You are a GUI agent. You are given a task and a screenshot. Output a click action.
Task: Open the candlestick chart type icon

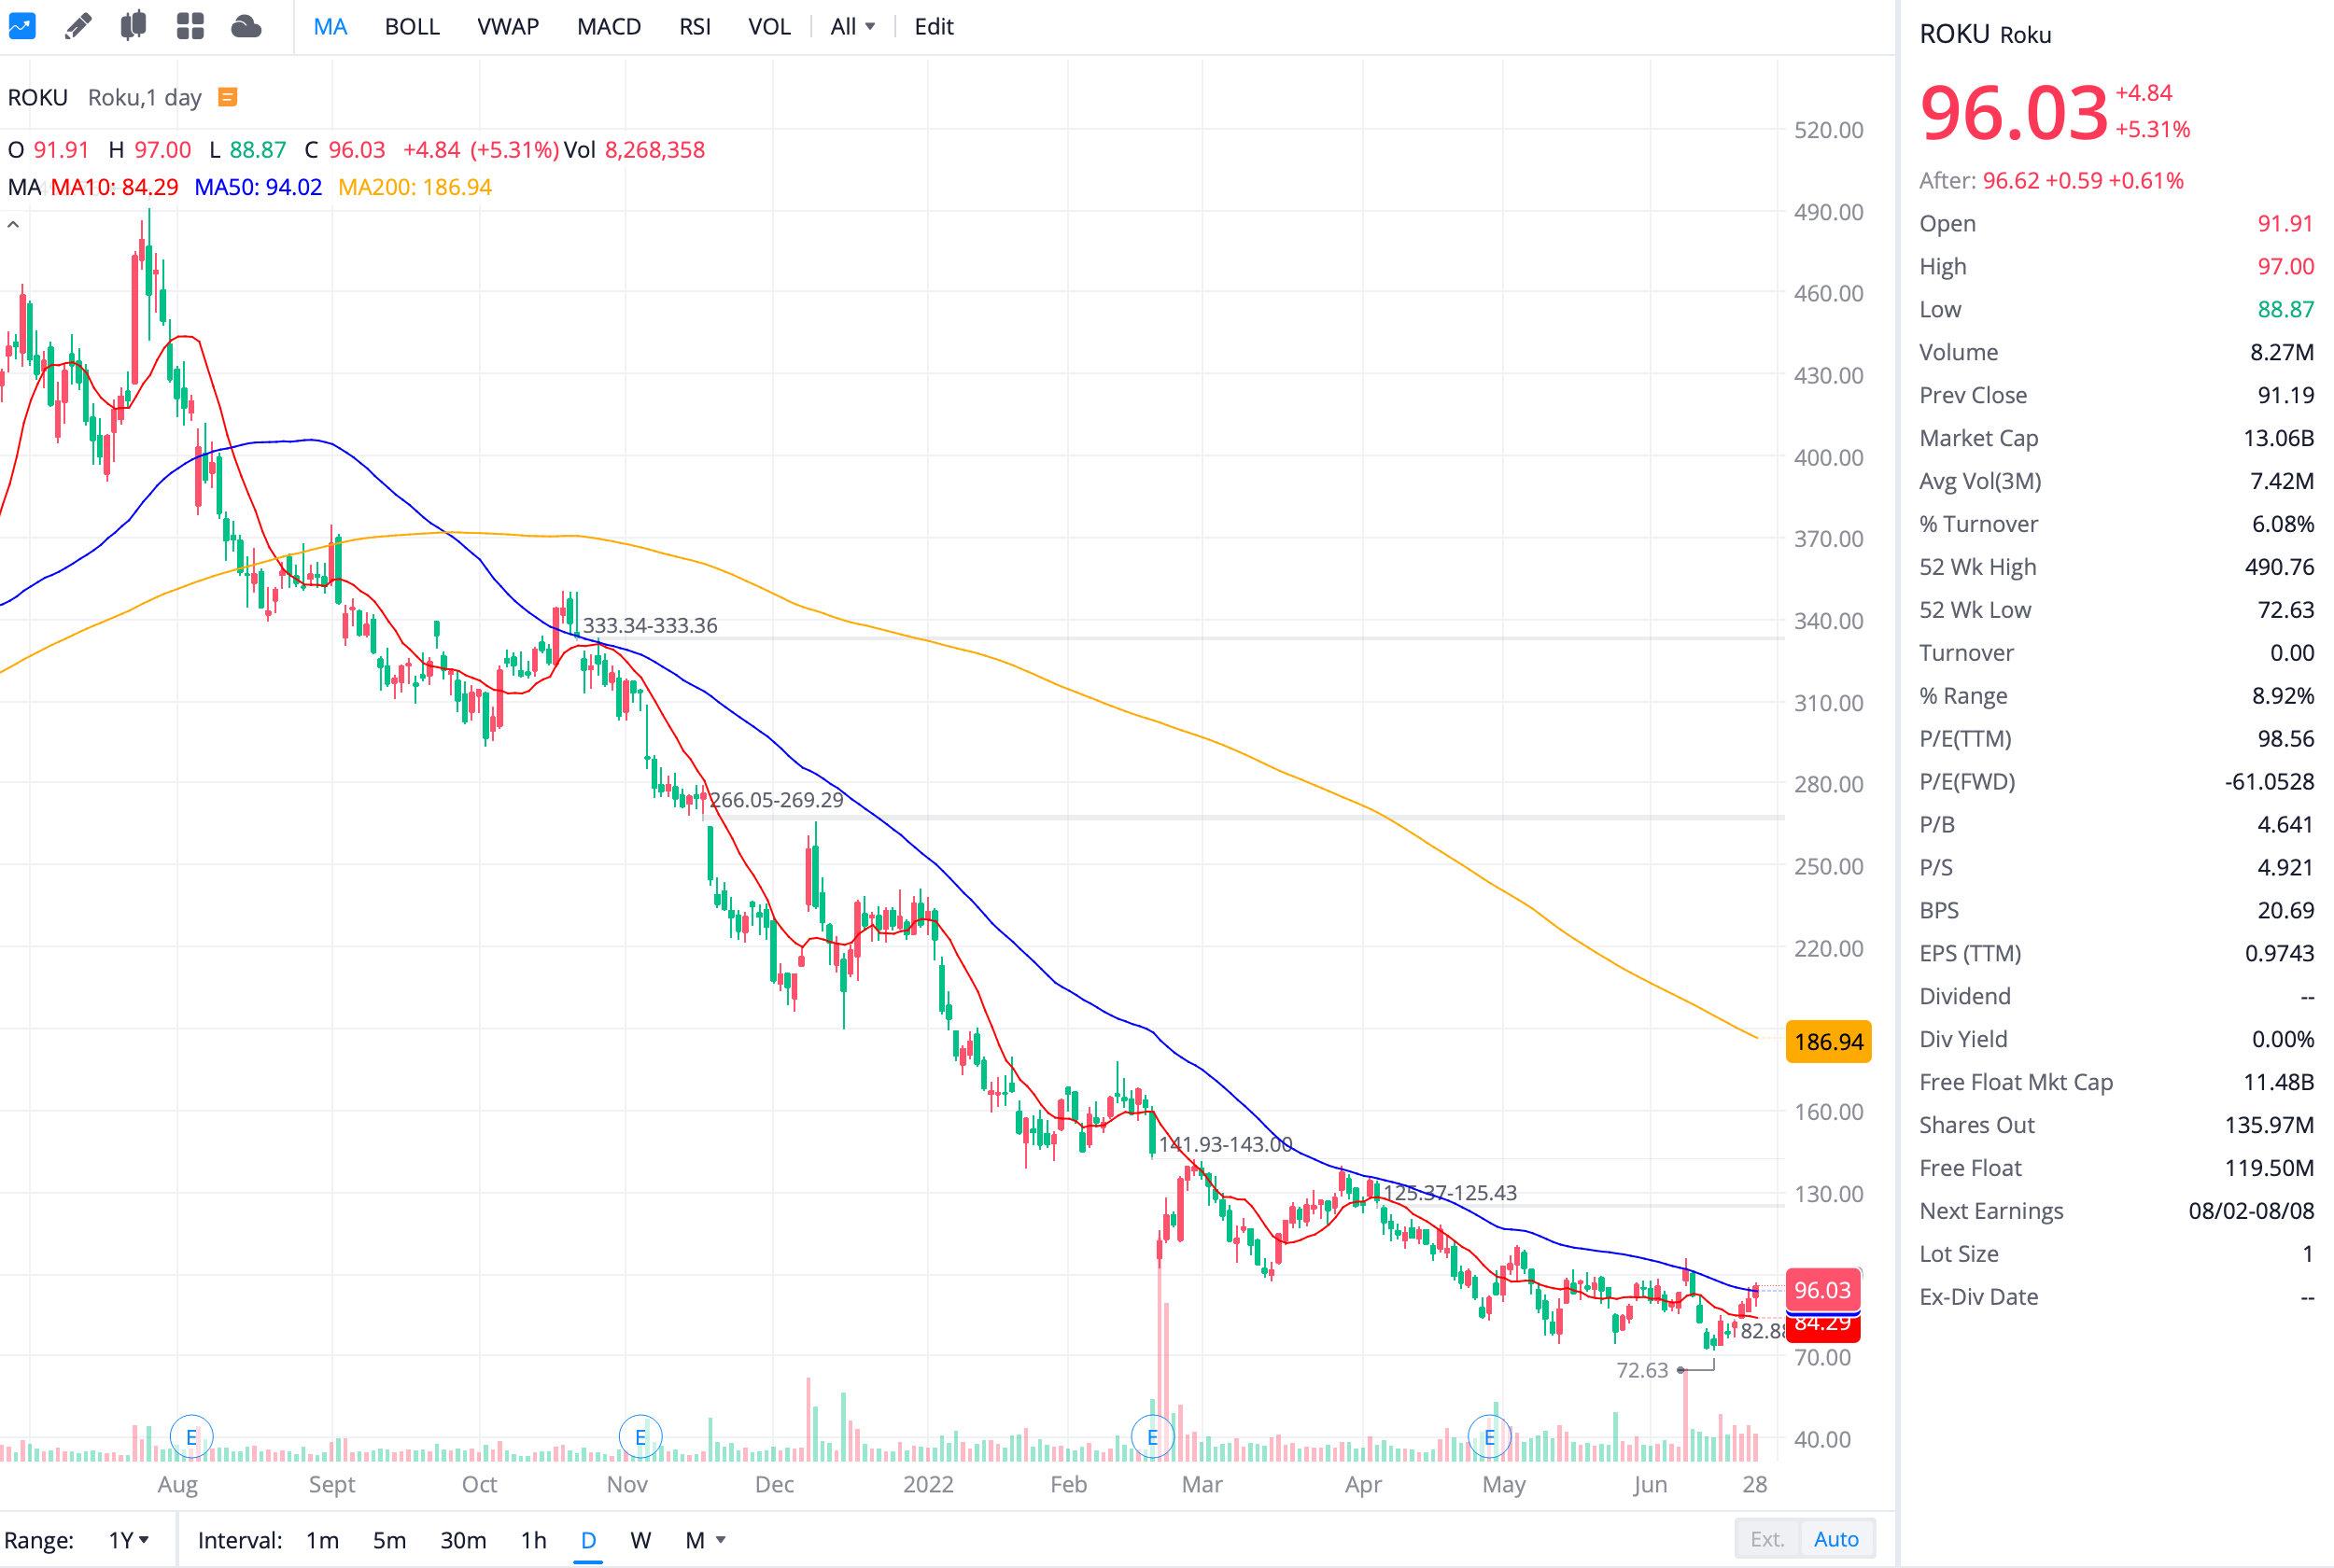point(133,26)
